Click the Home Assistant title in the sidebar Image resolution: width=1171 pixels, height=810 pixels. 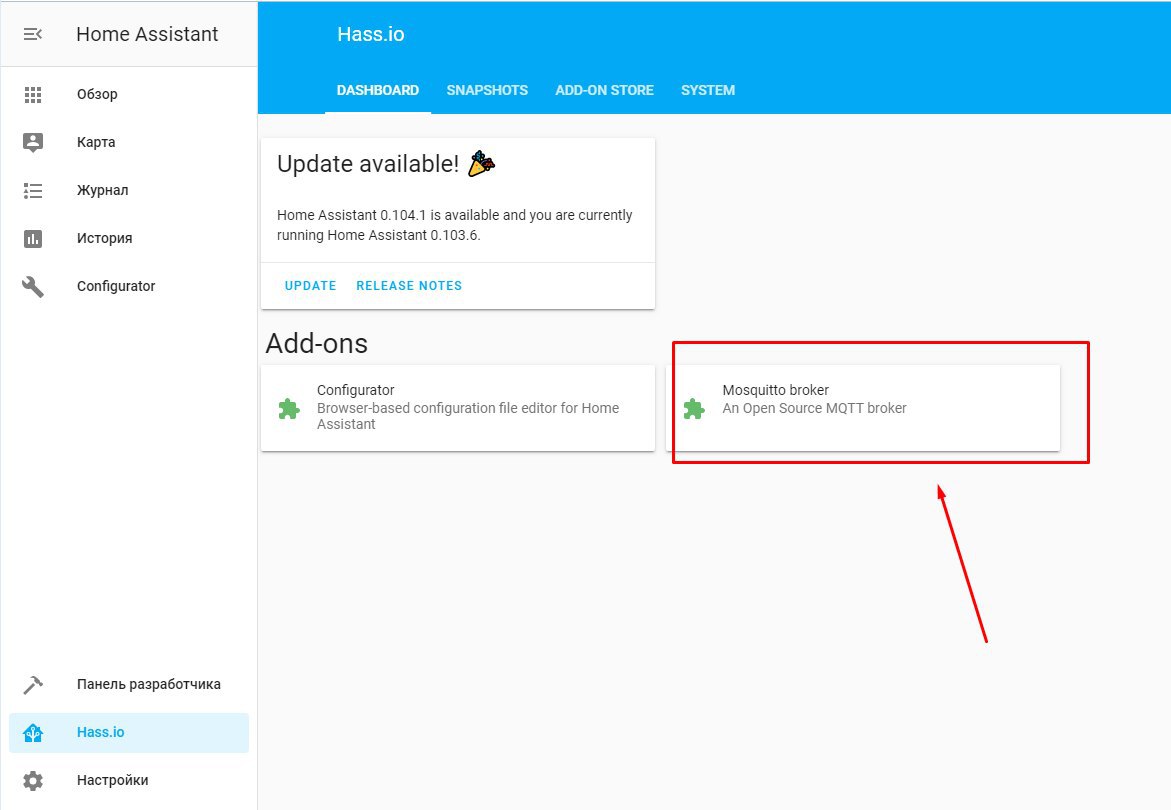(x=147, y=34)
